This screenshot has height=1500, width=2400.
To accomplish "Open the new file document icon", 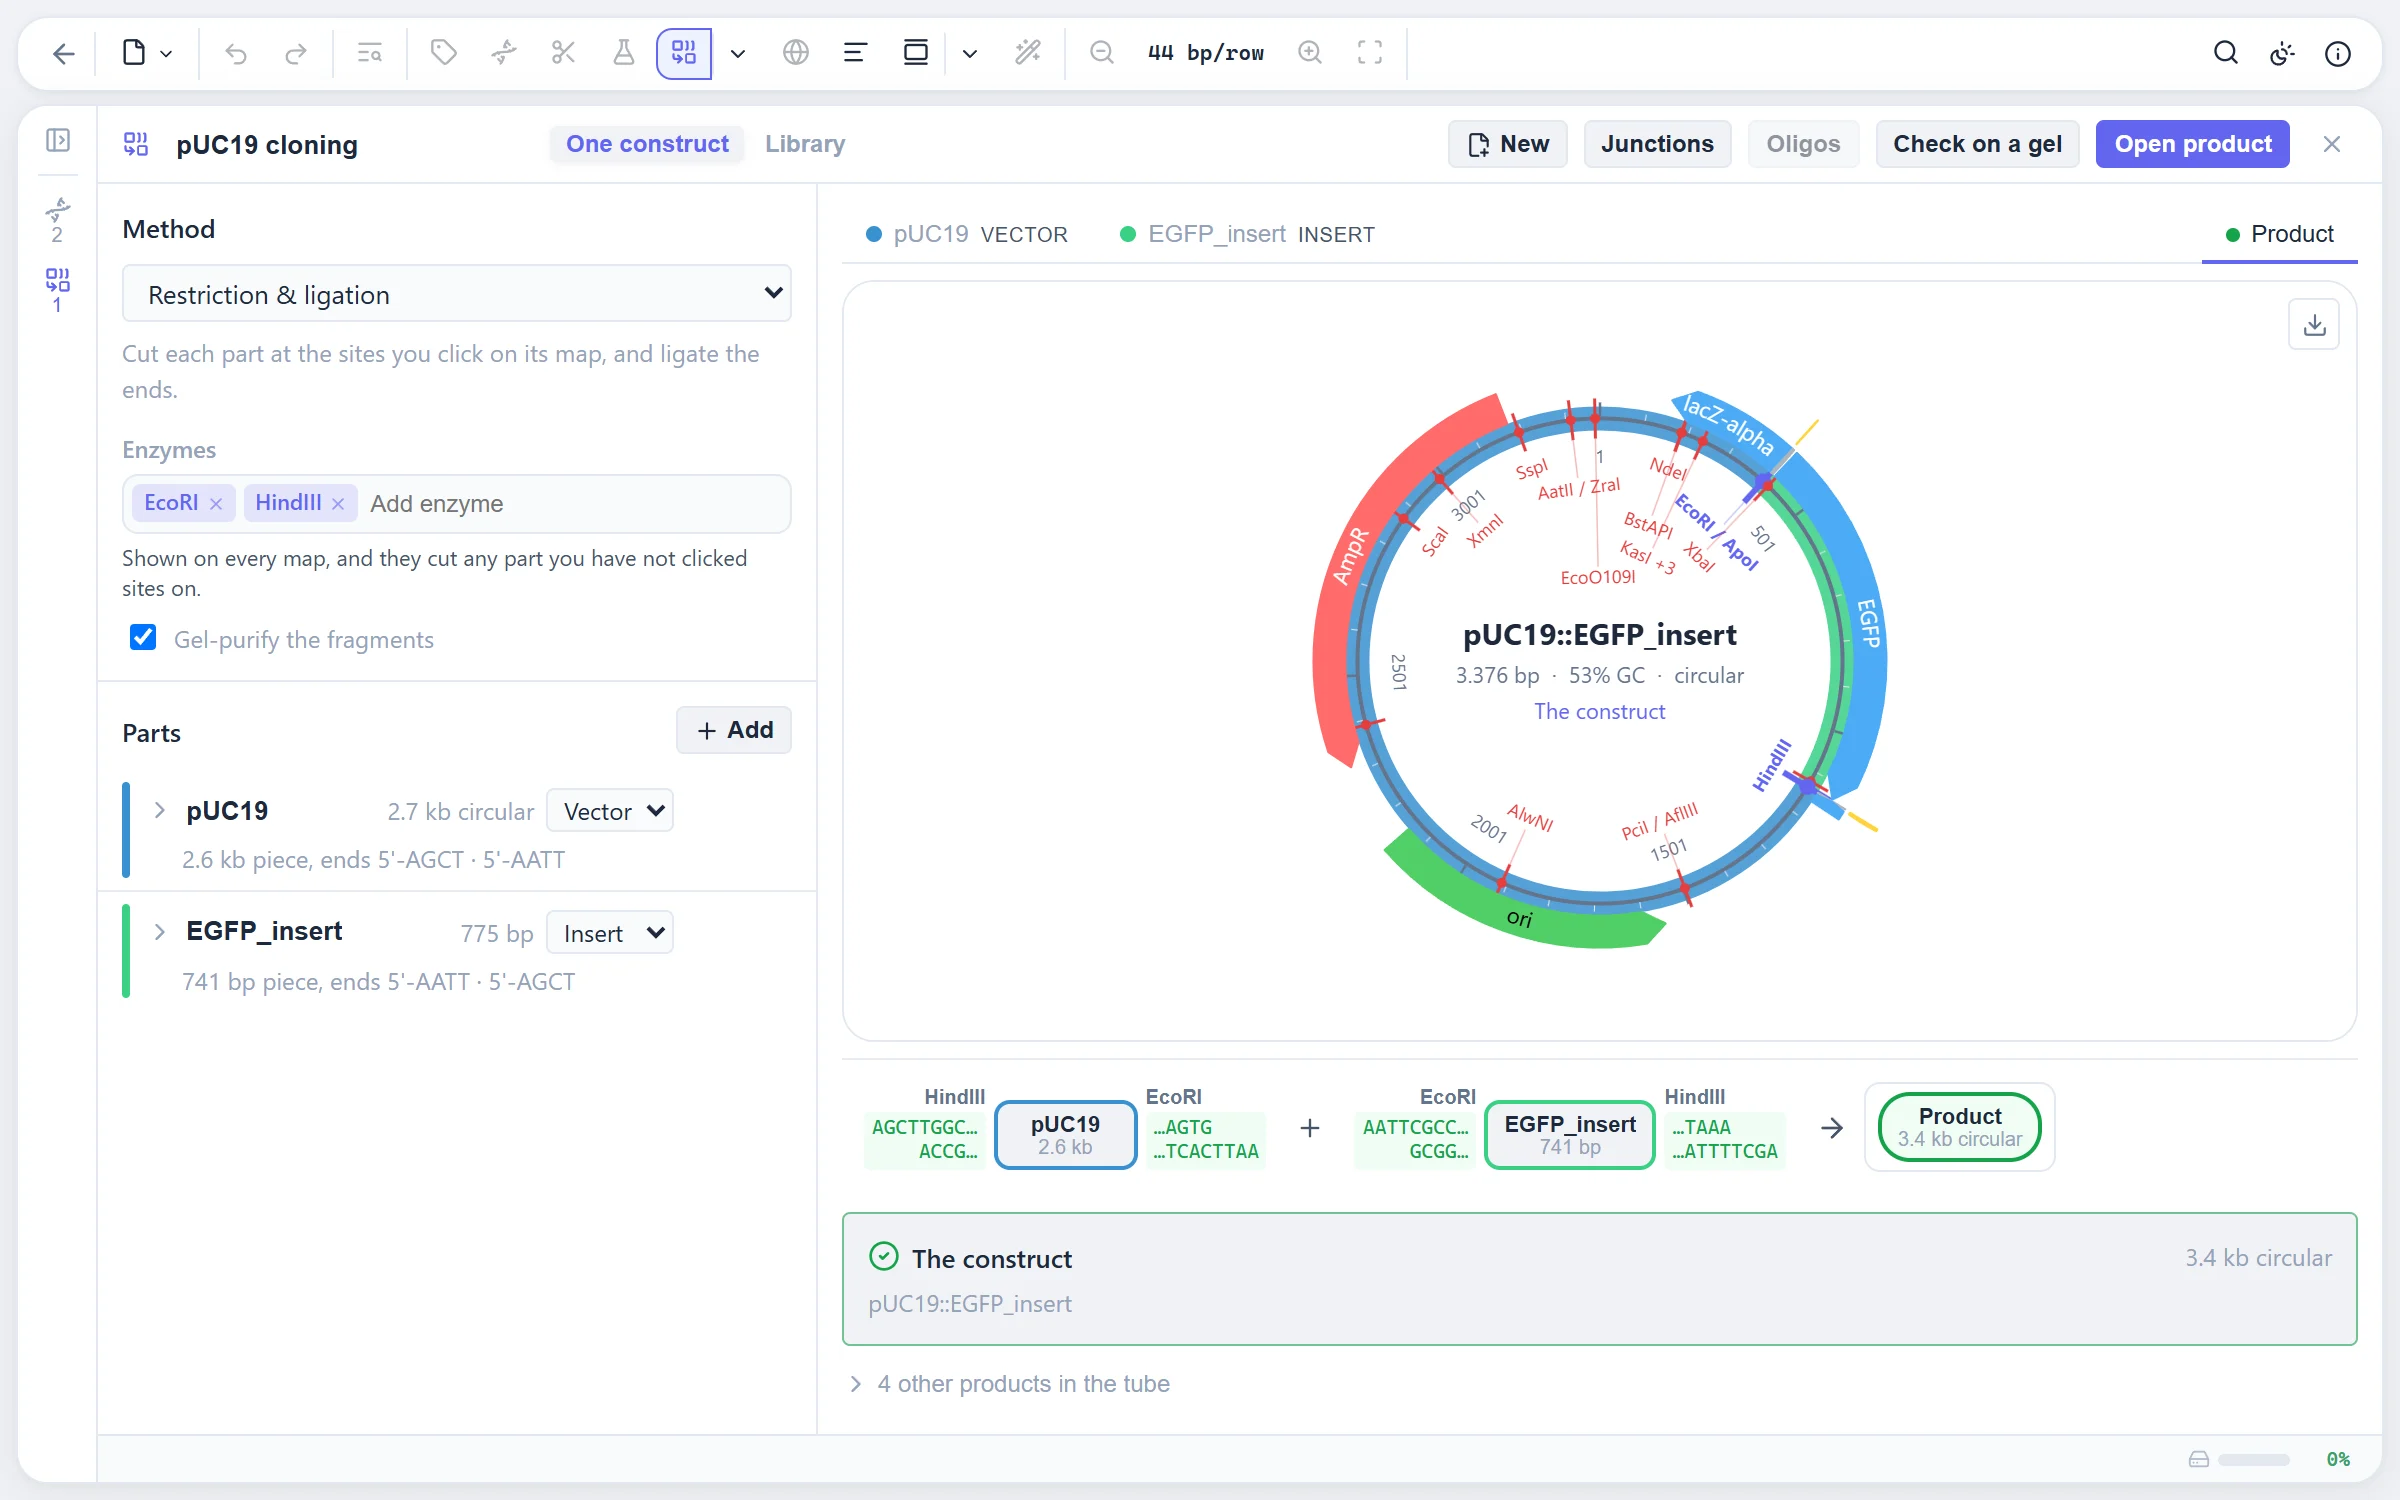I will tap(134, 52).
